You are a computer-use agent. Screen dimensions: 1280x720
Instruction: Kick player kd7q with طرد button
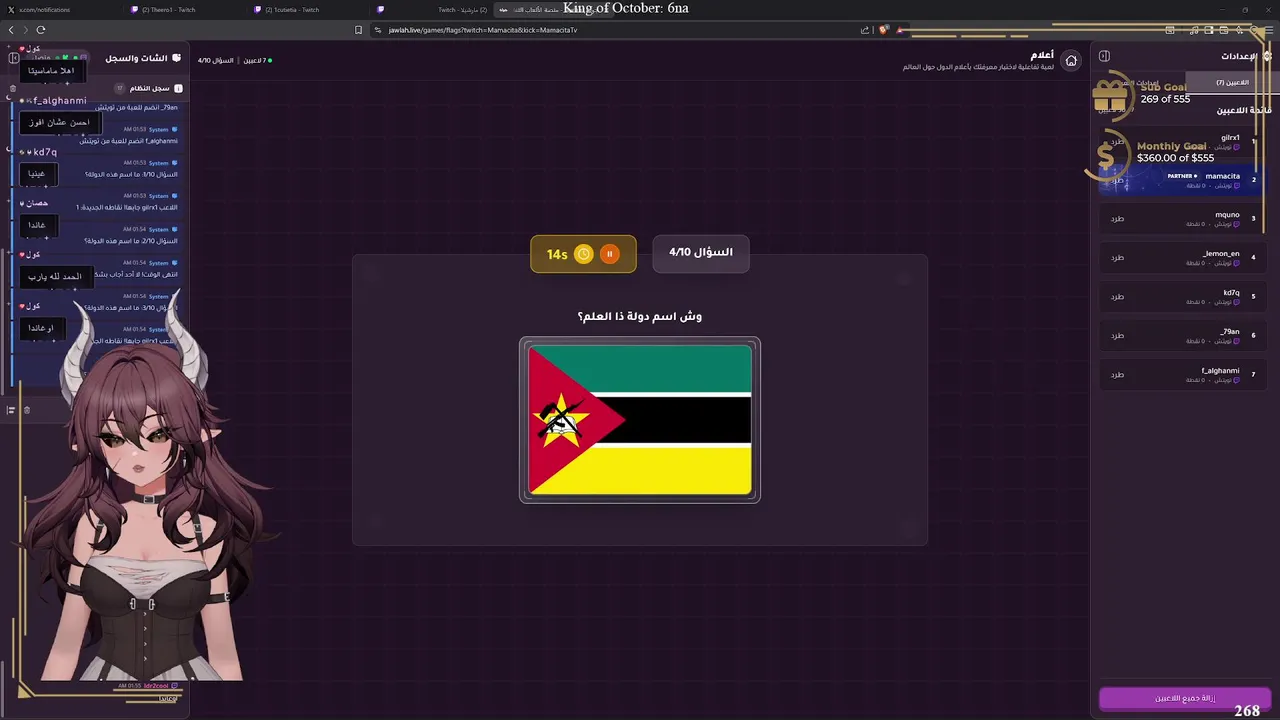point(1117,296)
